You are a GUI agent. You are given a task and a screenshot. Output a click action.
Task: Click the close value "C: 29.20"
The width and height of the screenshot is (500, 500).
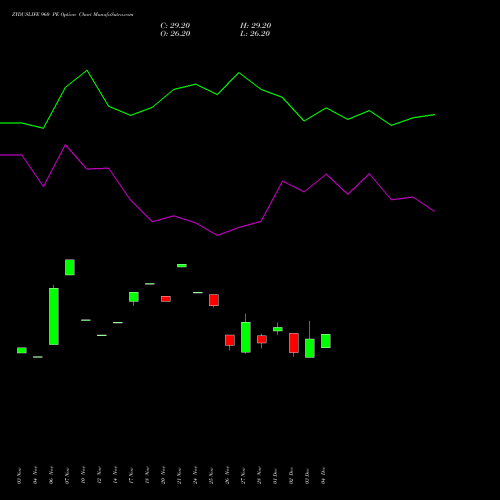pos(175,26)
